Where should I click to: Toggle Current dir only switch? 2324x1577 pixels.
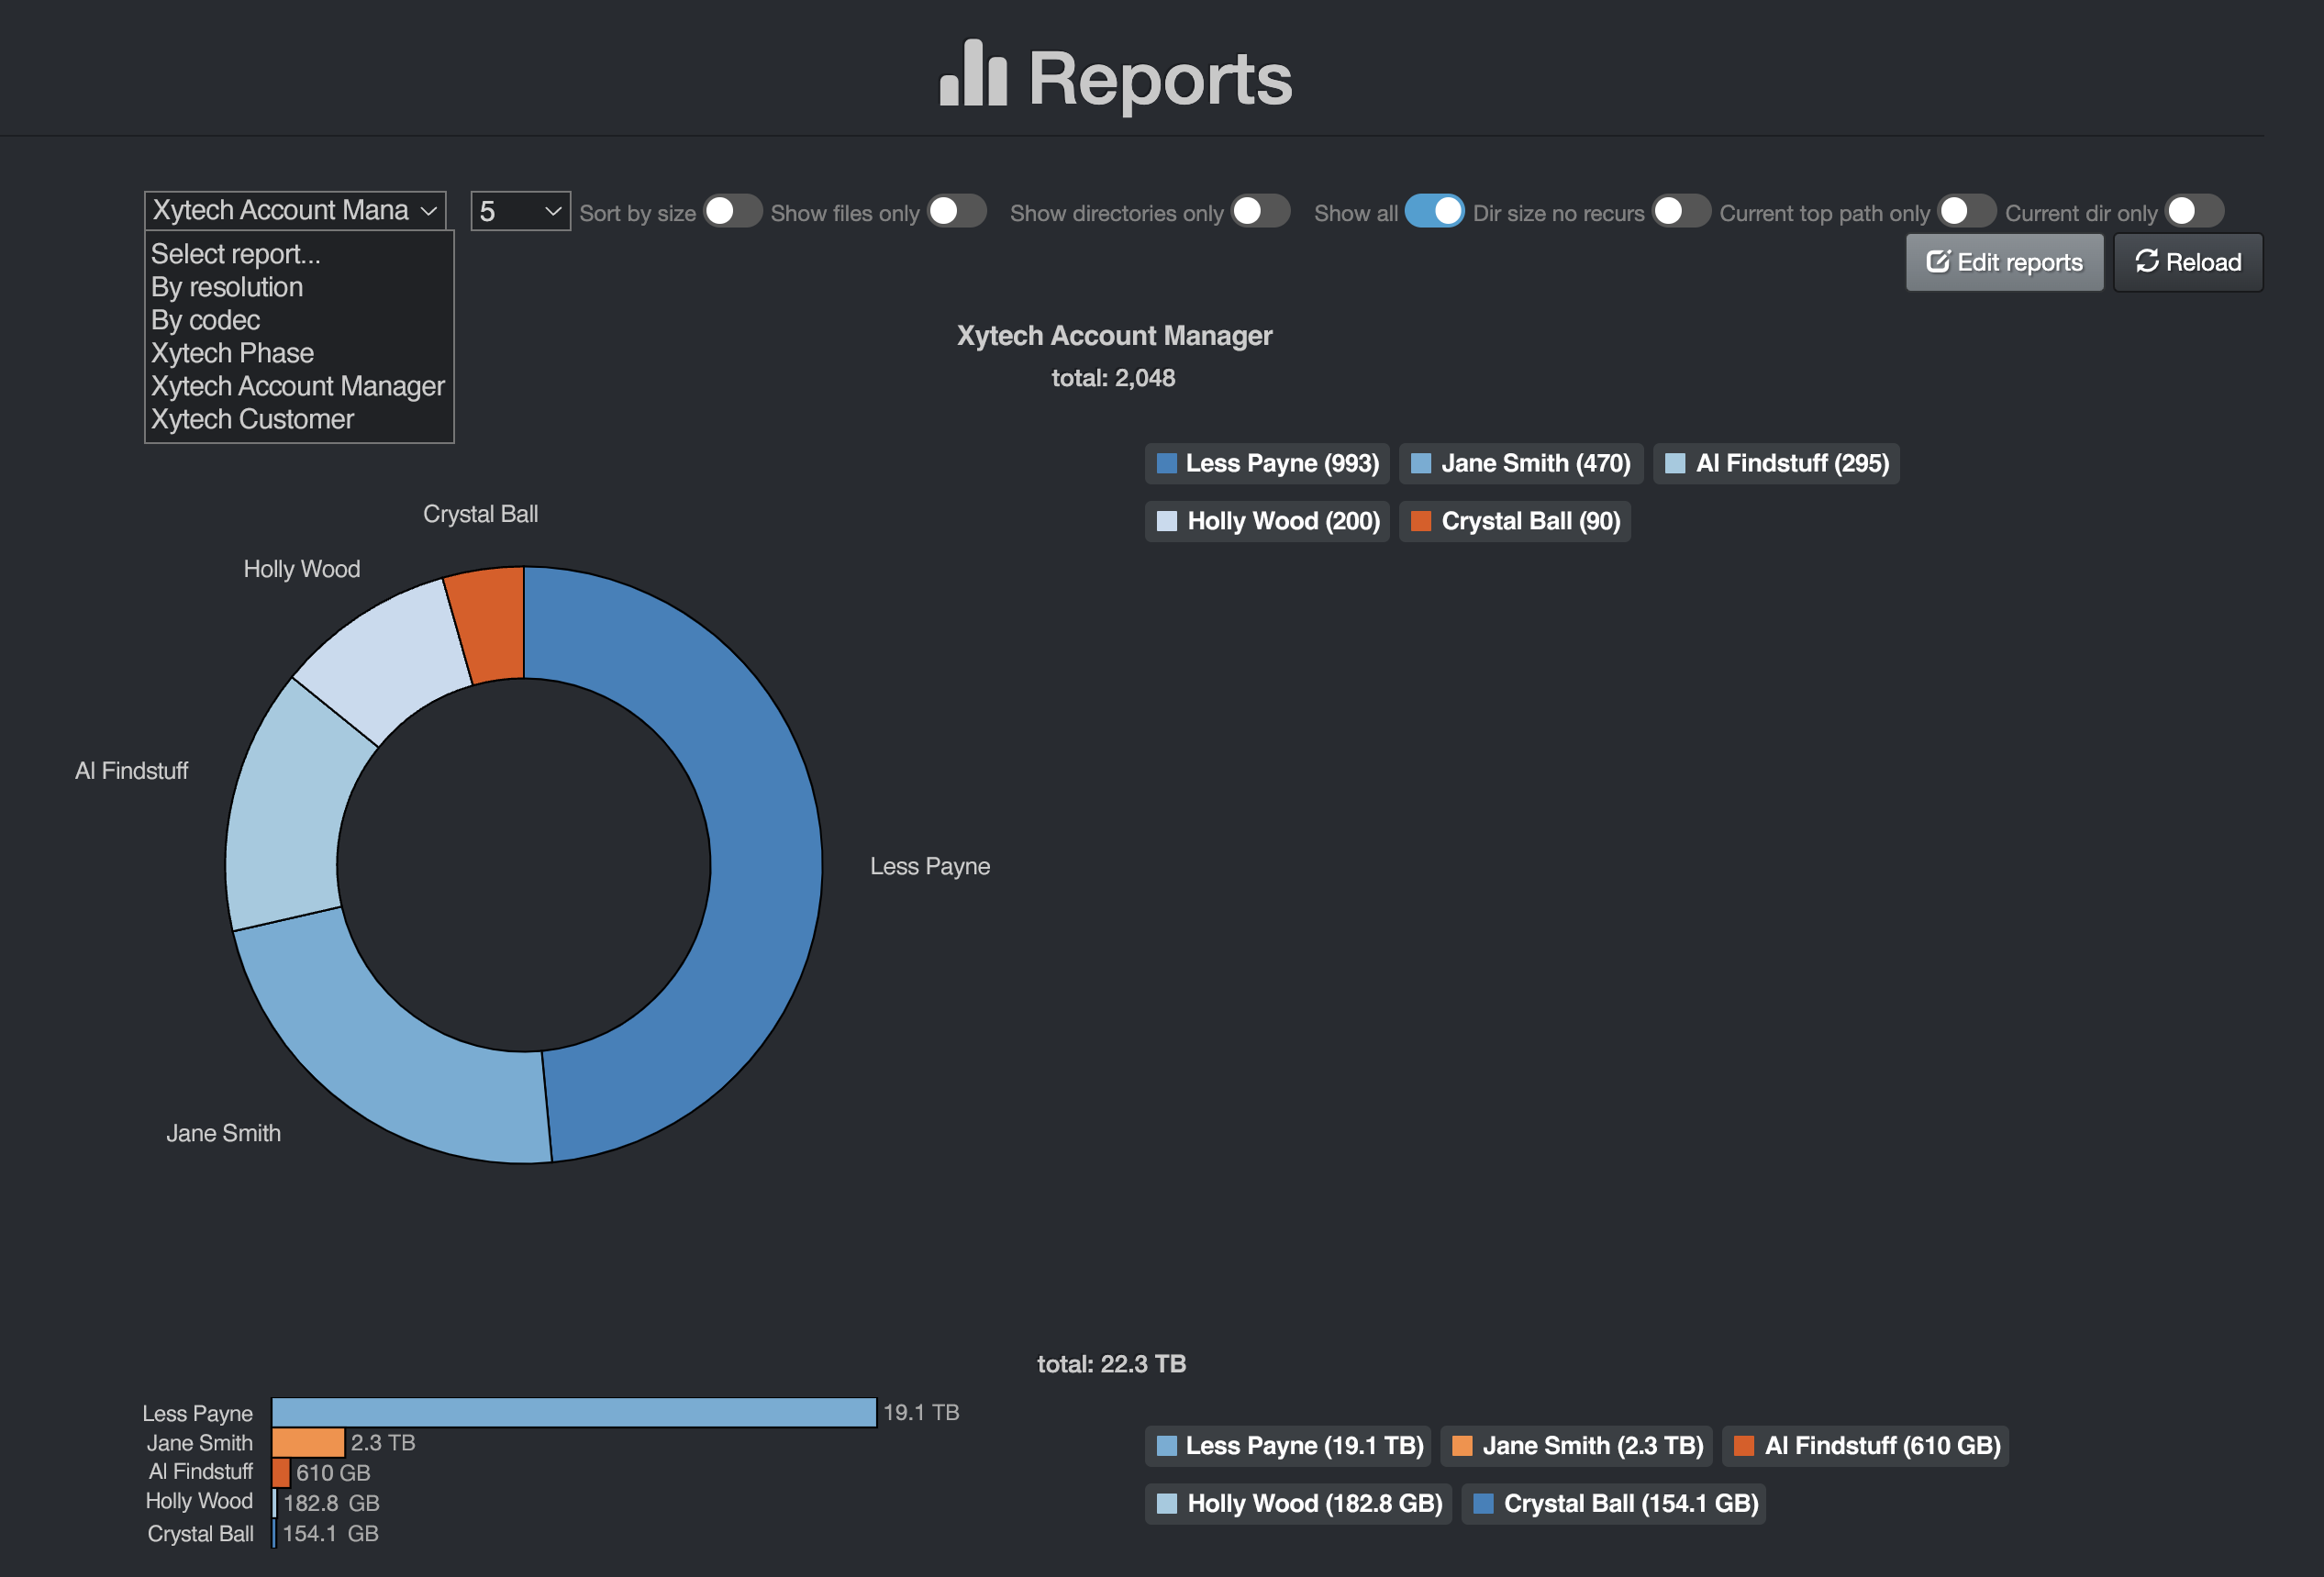point(2193,212)
